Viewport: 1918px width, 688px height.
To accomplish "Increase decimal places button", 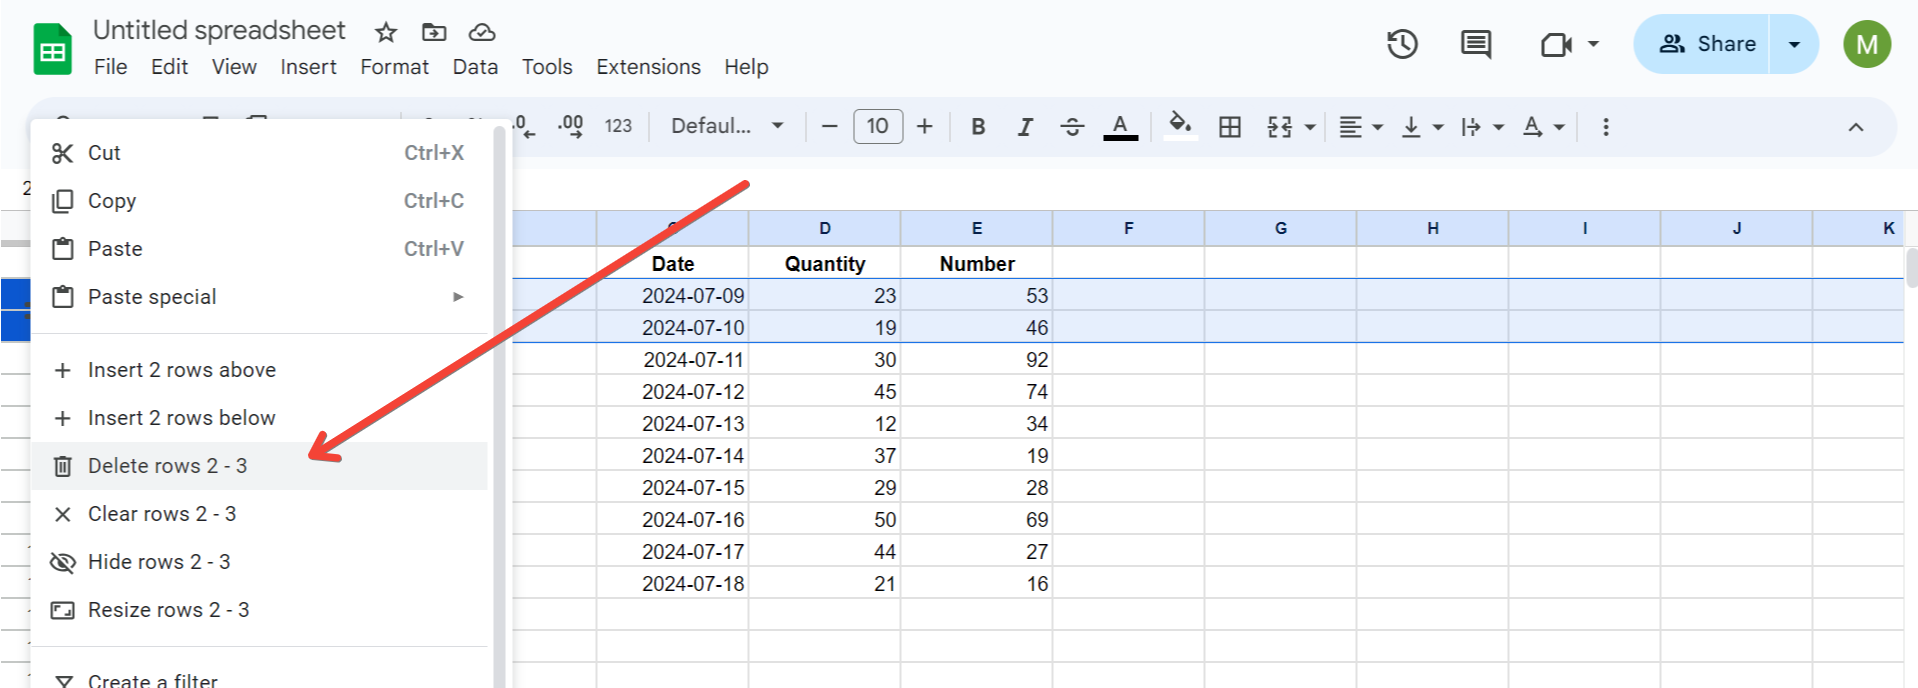I will pyautogui.click(x=571, y=127).
